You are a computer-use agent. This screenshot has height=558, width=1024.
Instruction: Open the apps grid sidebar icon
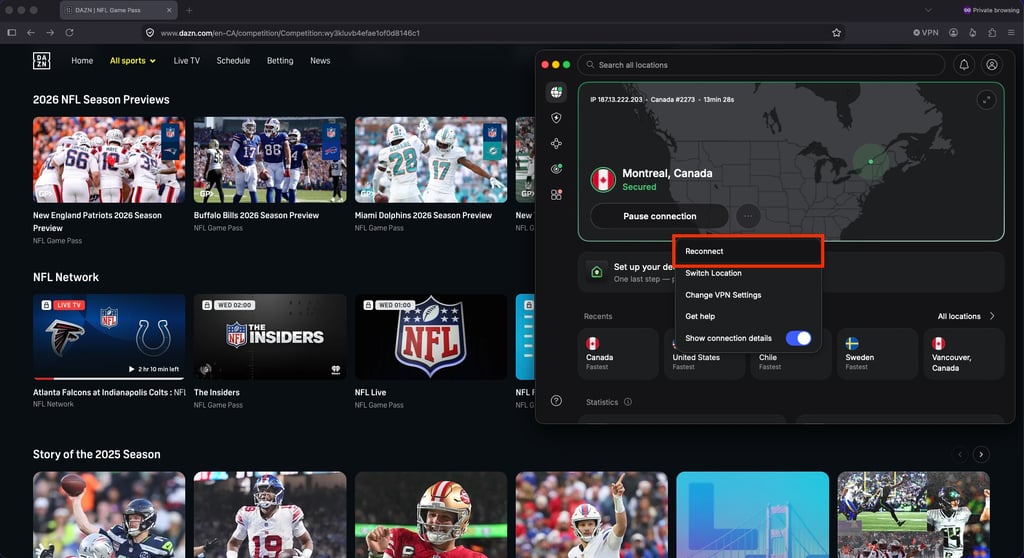click(556, 195)
